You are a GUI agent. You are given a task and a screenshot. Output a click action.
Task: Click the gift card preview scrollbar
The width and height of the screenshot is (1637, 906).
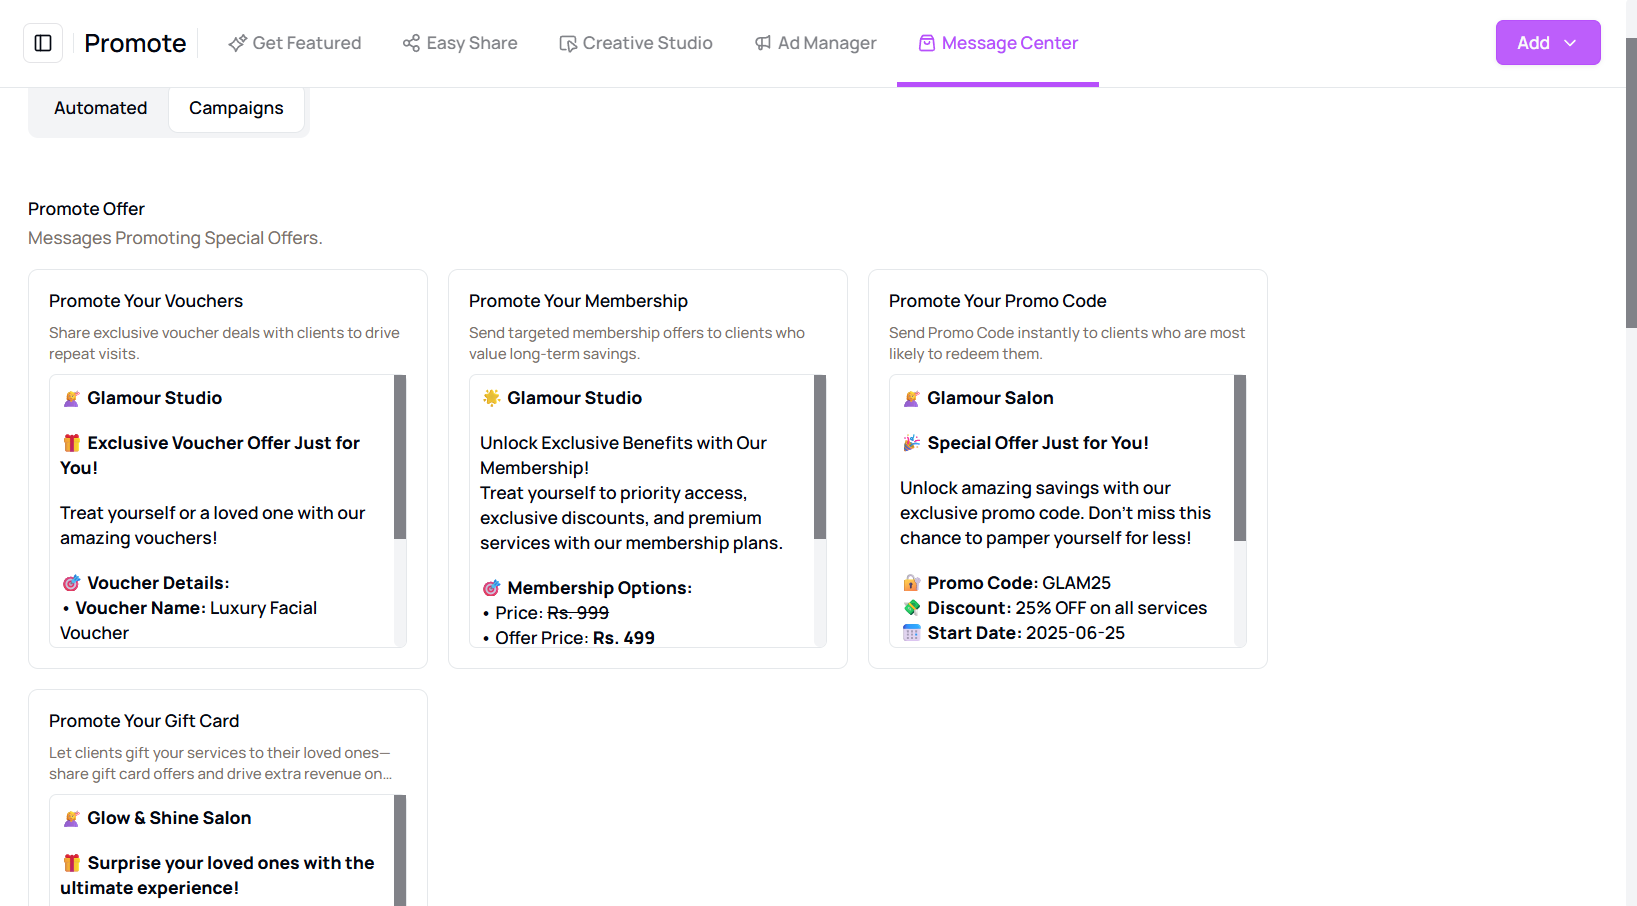[x=400, y=850]
